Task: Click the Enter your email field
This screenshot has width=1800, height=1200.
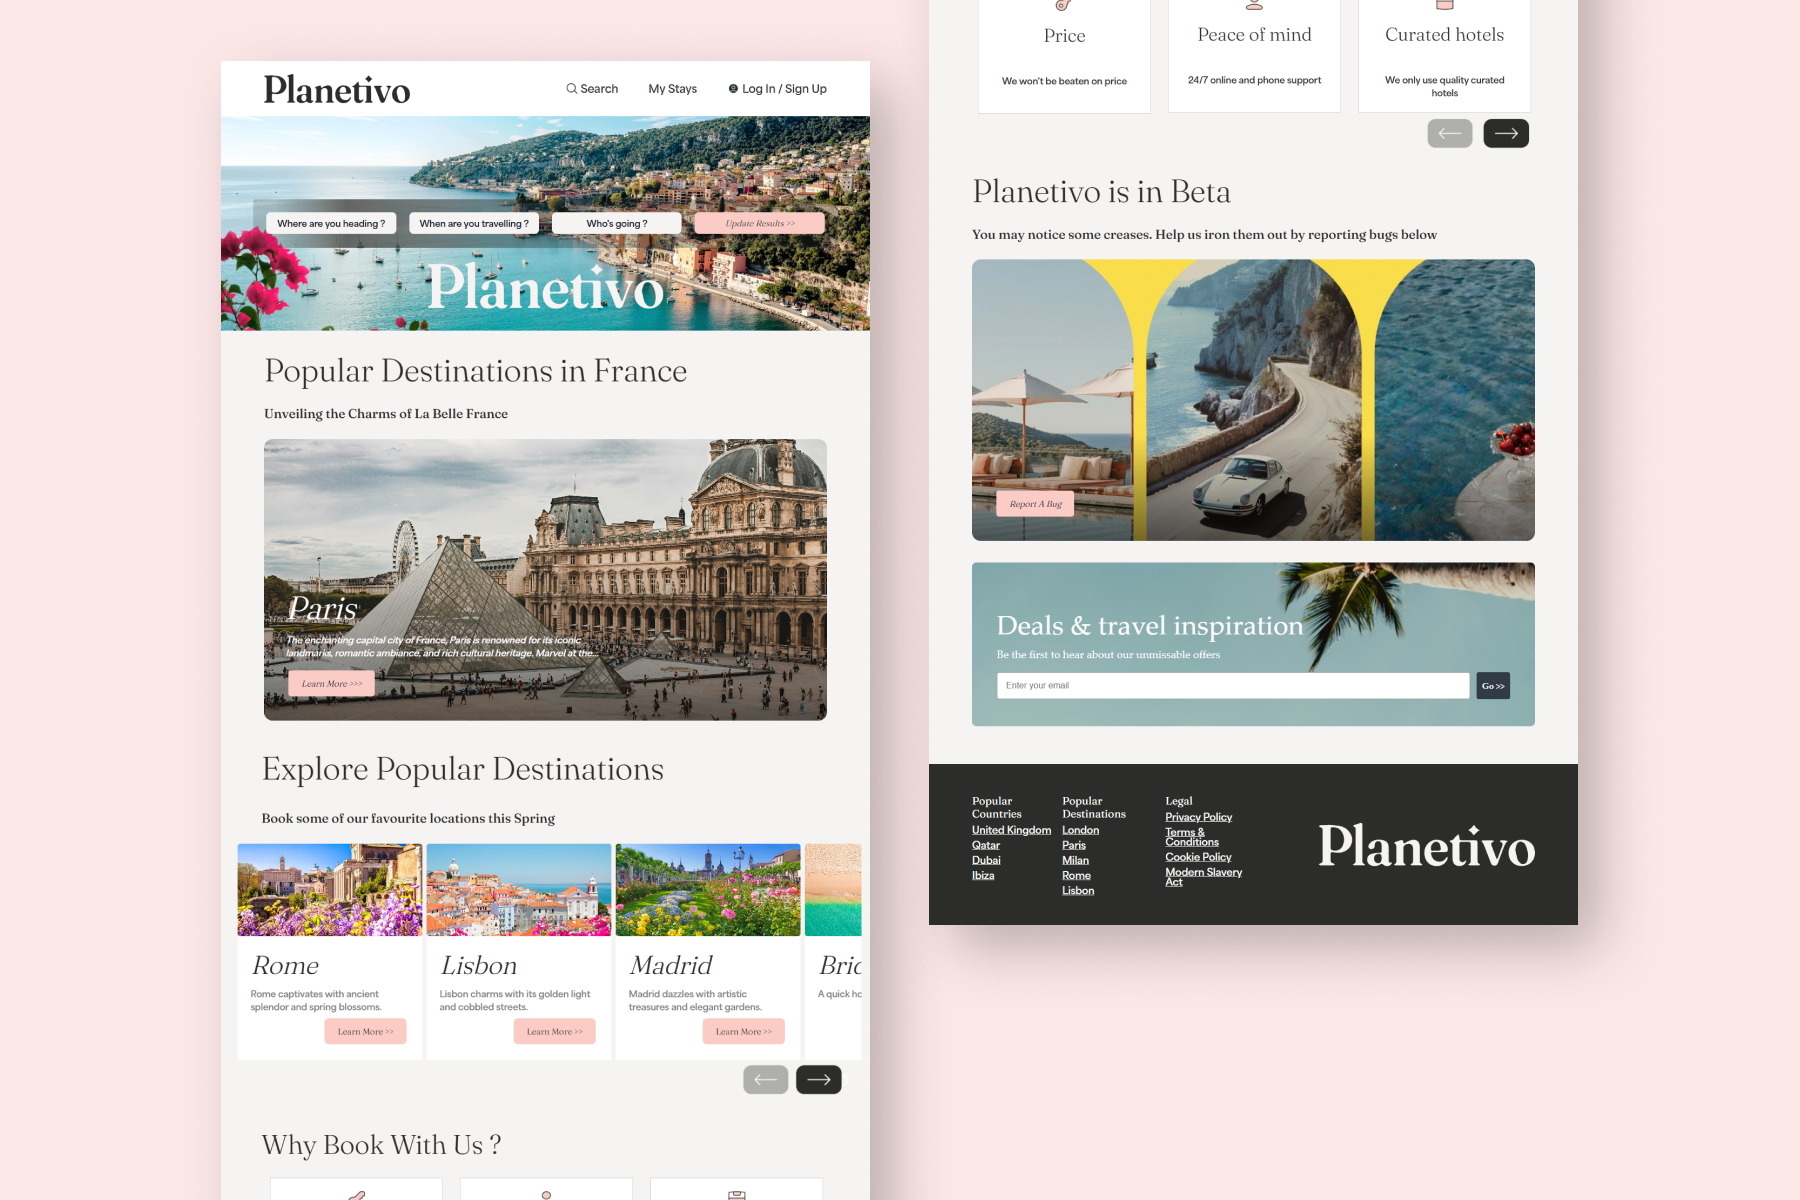Action: (x=1232, y=685)
